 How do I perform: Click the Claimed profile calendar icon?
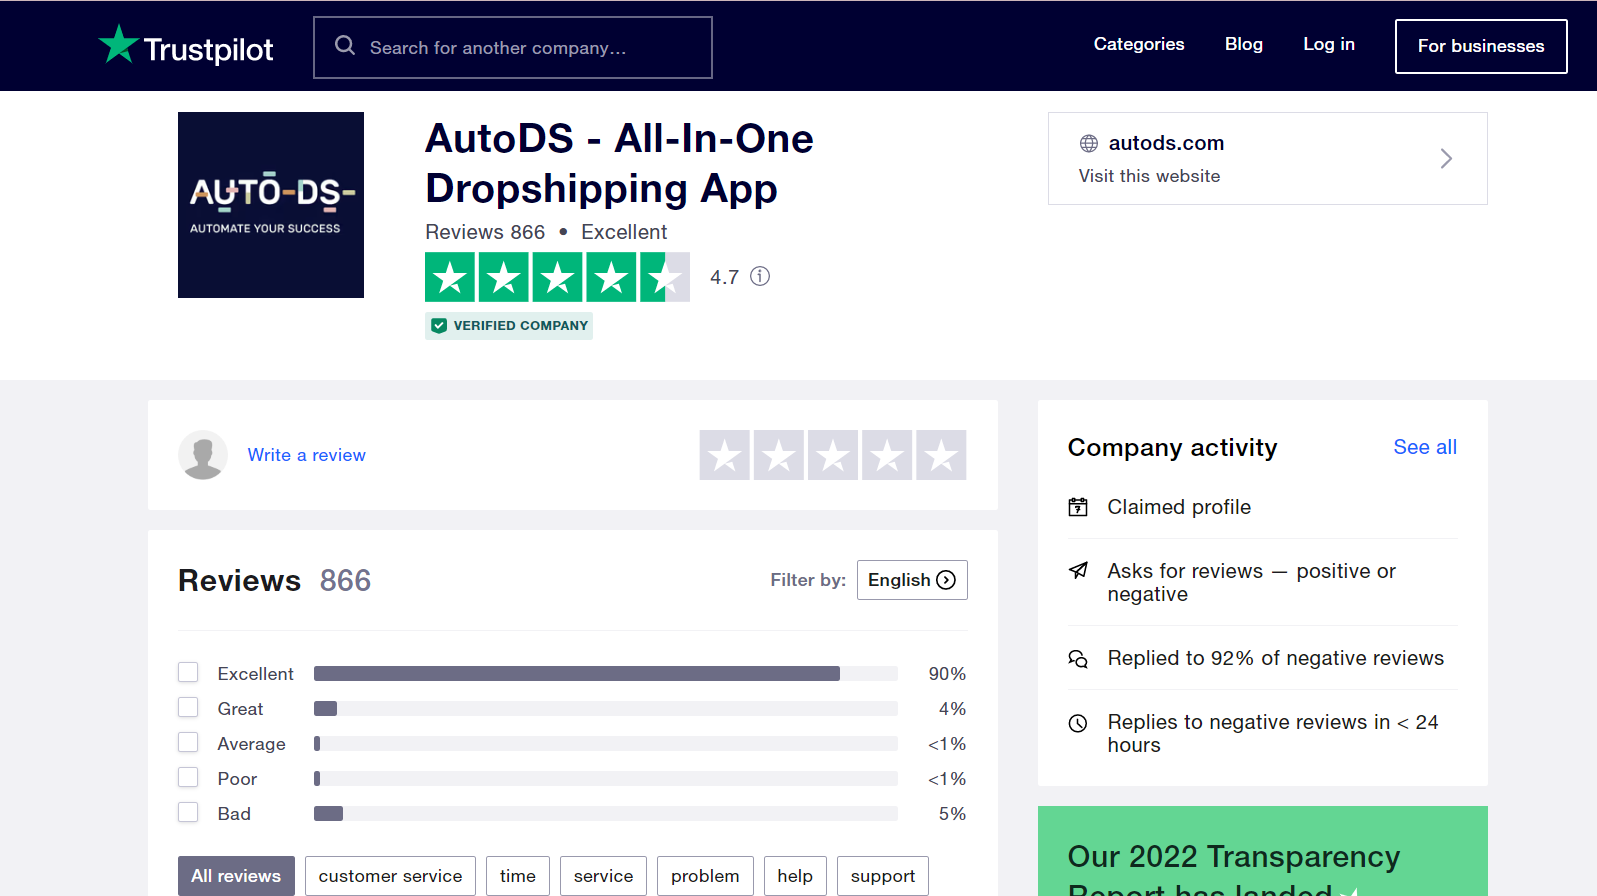pyautogui.click(x=1078, y=507)
